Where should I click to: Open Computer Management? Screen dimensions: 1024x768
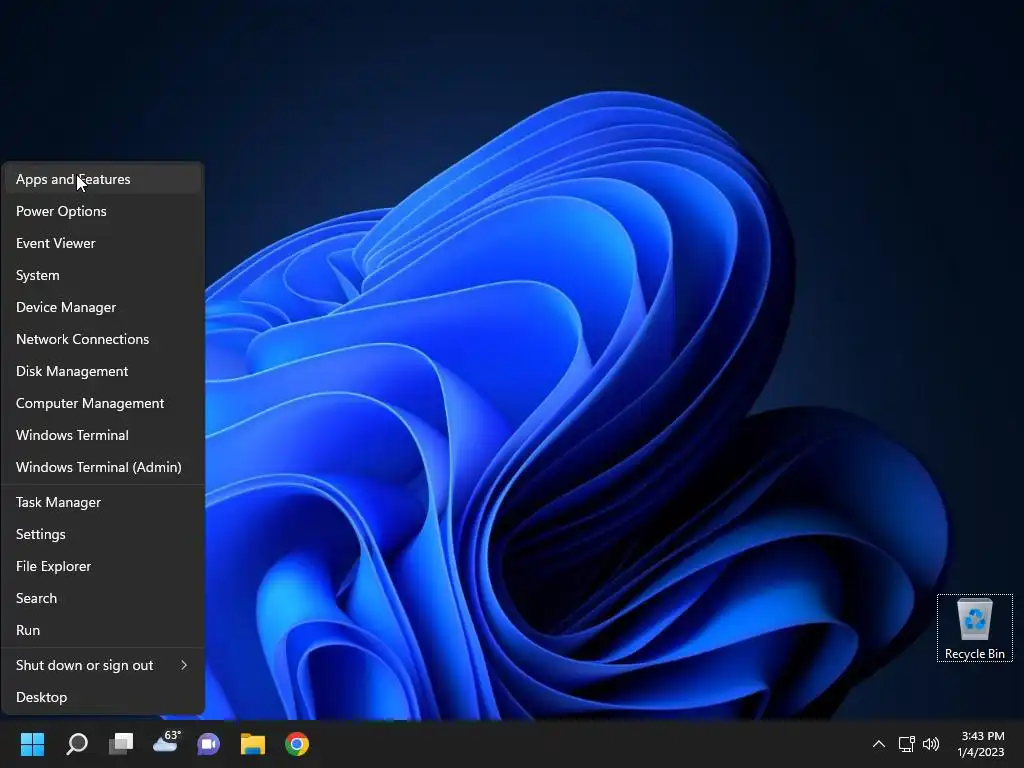[x=103, y=403]
